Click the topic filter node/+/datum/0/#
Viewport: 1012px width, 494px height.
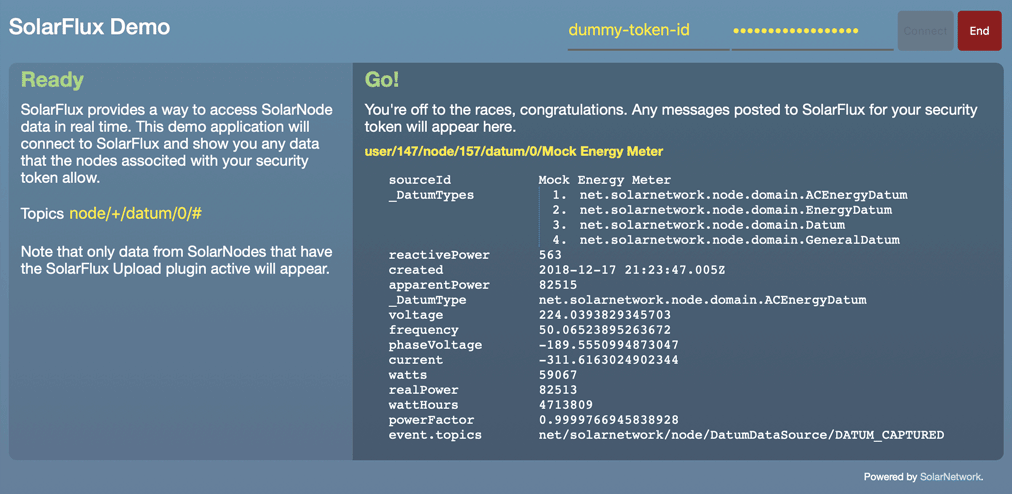pyautogui.click(x=136, y=214)
